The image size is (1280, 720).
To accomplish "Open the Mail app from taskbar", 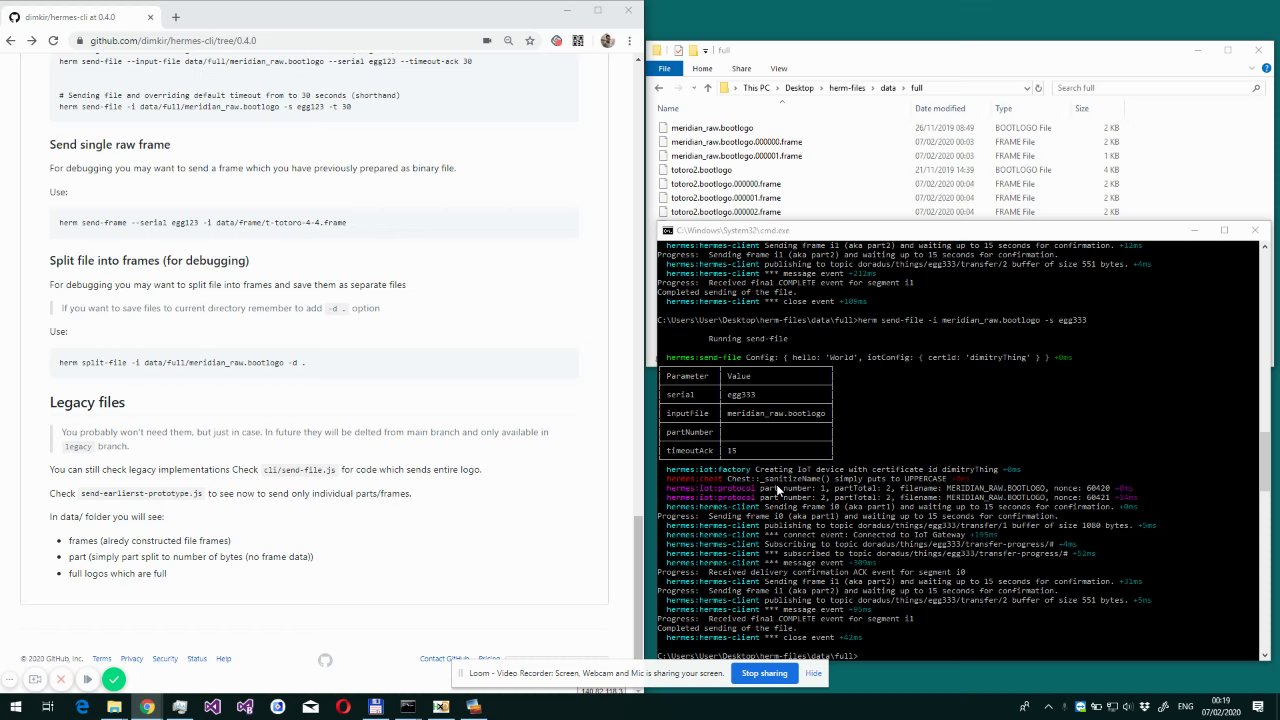I will [310, 707].
